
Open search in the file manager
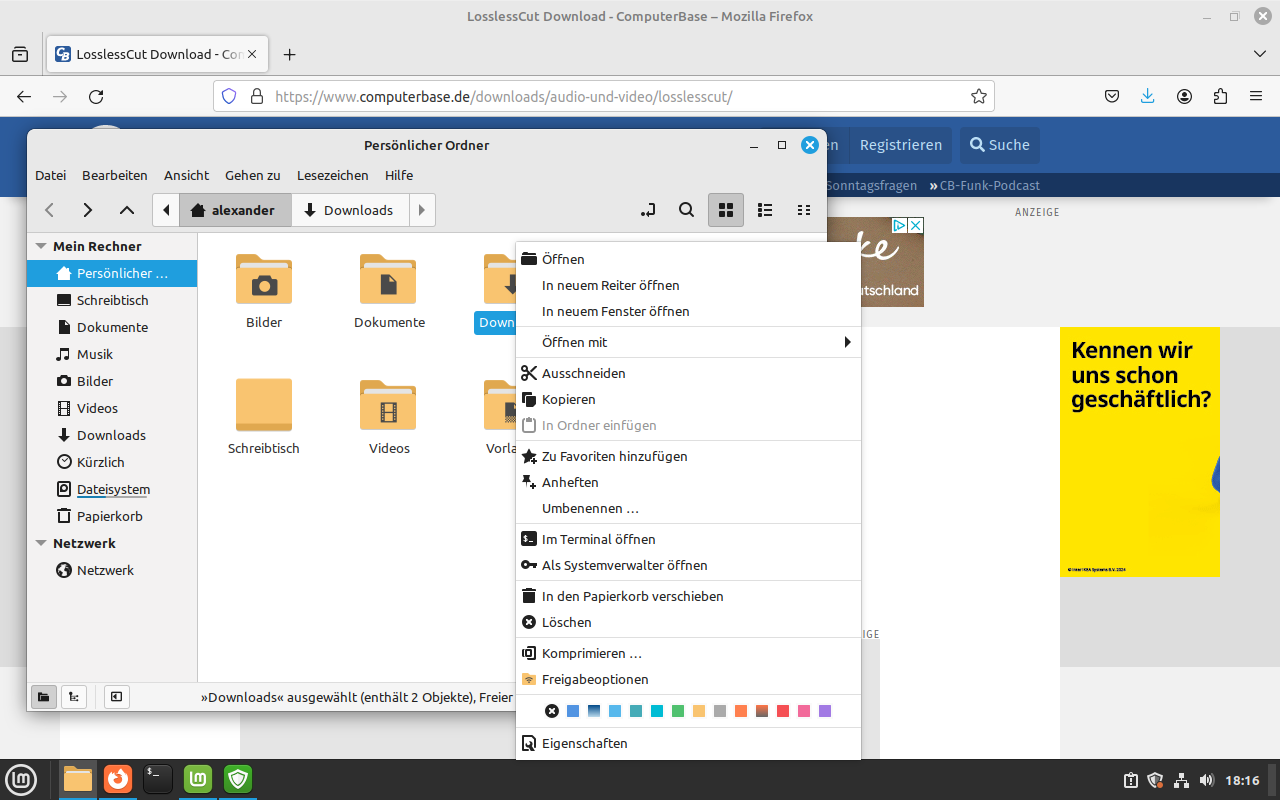click(x=687, y=210)
